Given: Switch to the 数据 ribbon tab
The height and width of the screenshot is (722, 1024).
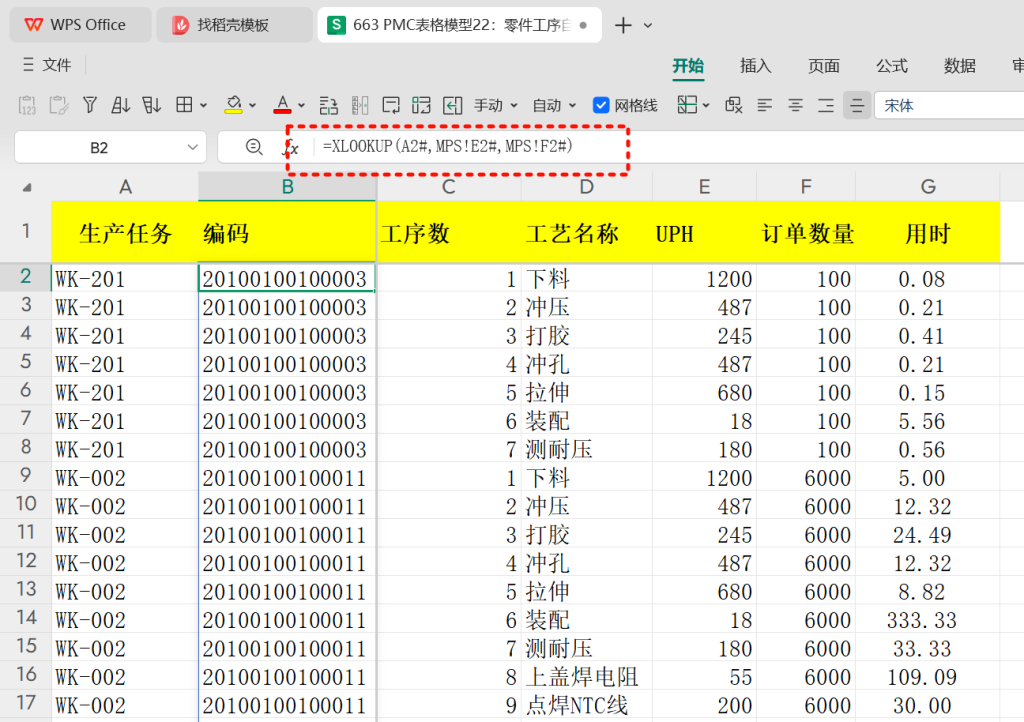Looking at the screenshot, I should [x=959, y=65].
